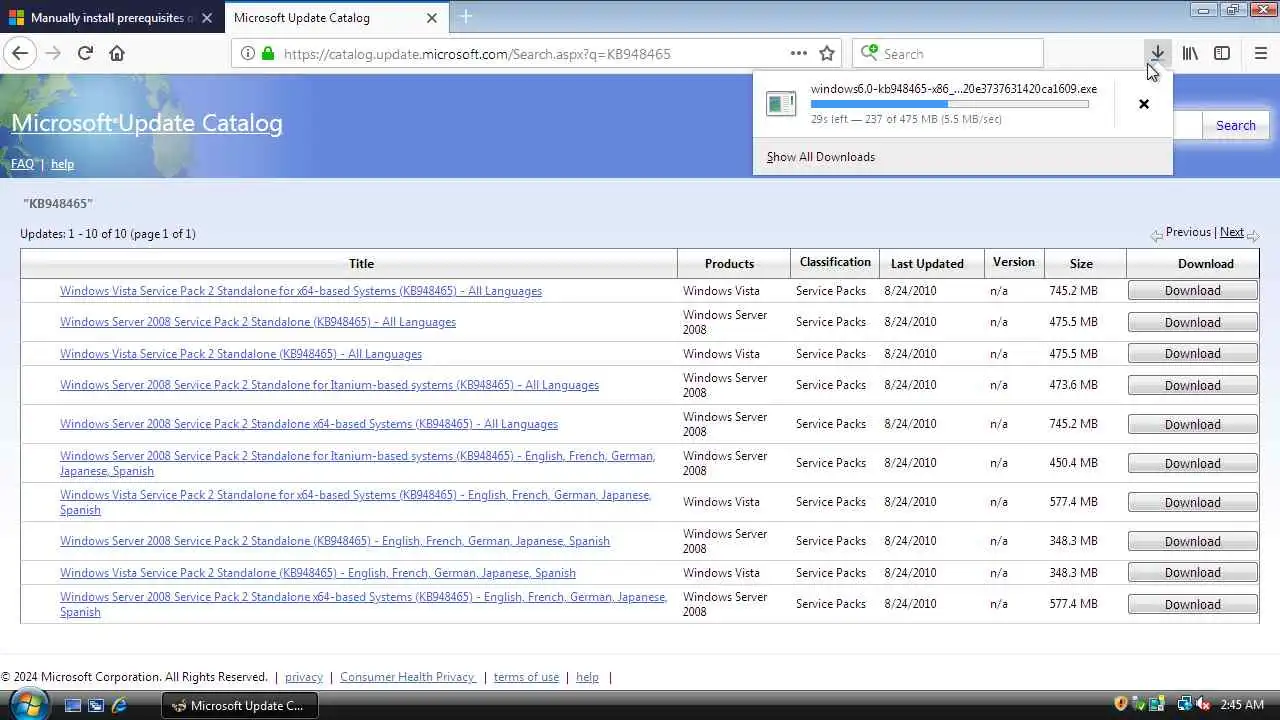This screenshot has height=720, width=1280.
Task: Open the Library bookshelf icon
Action: tap(1190, 53)
